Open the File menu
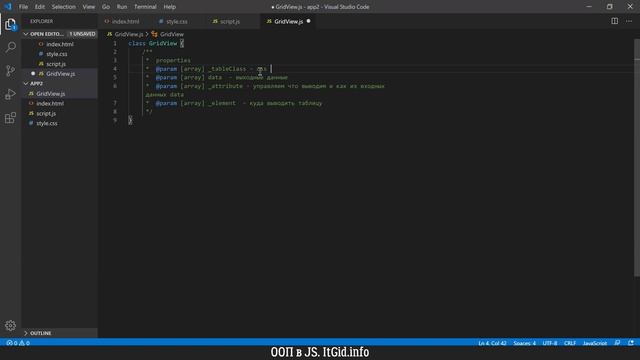 [23, 7]
